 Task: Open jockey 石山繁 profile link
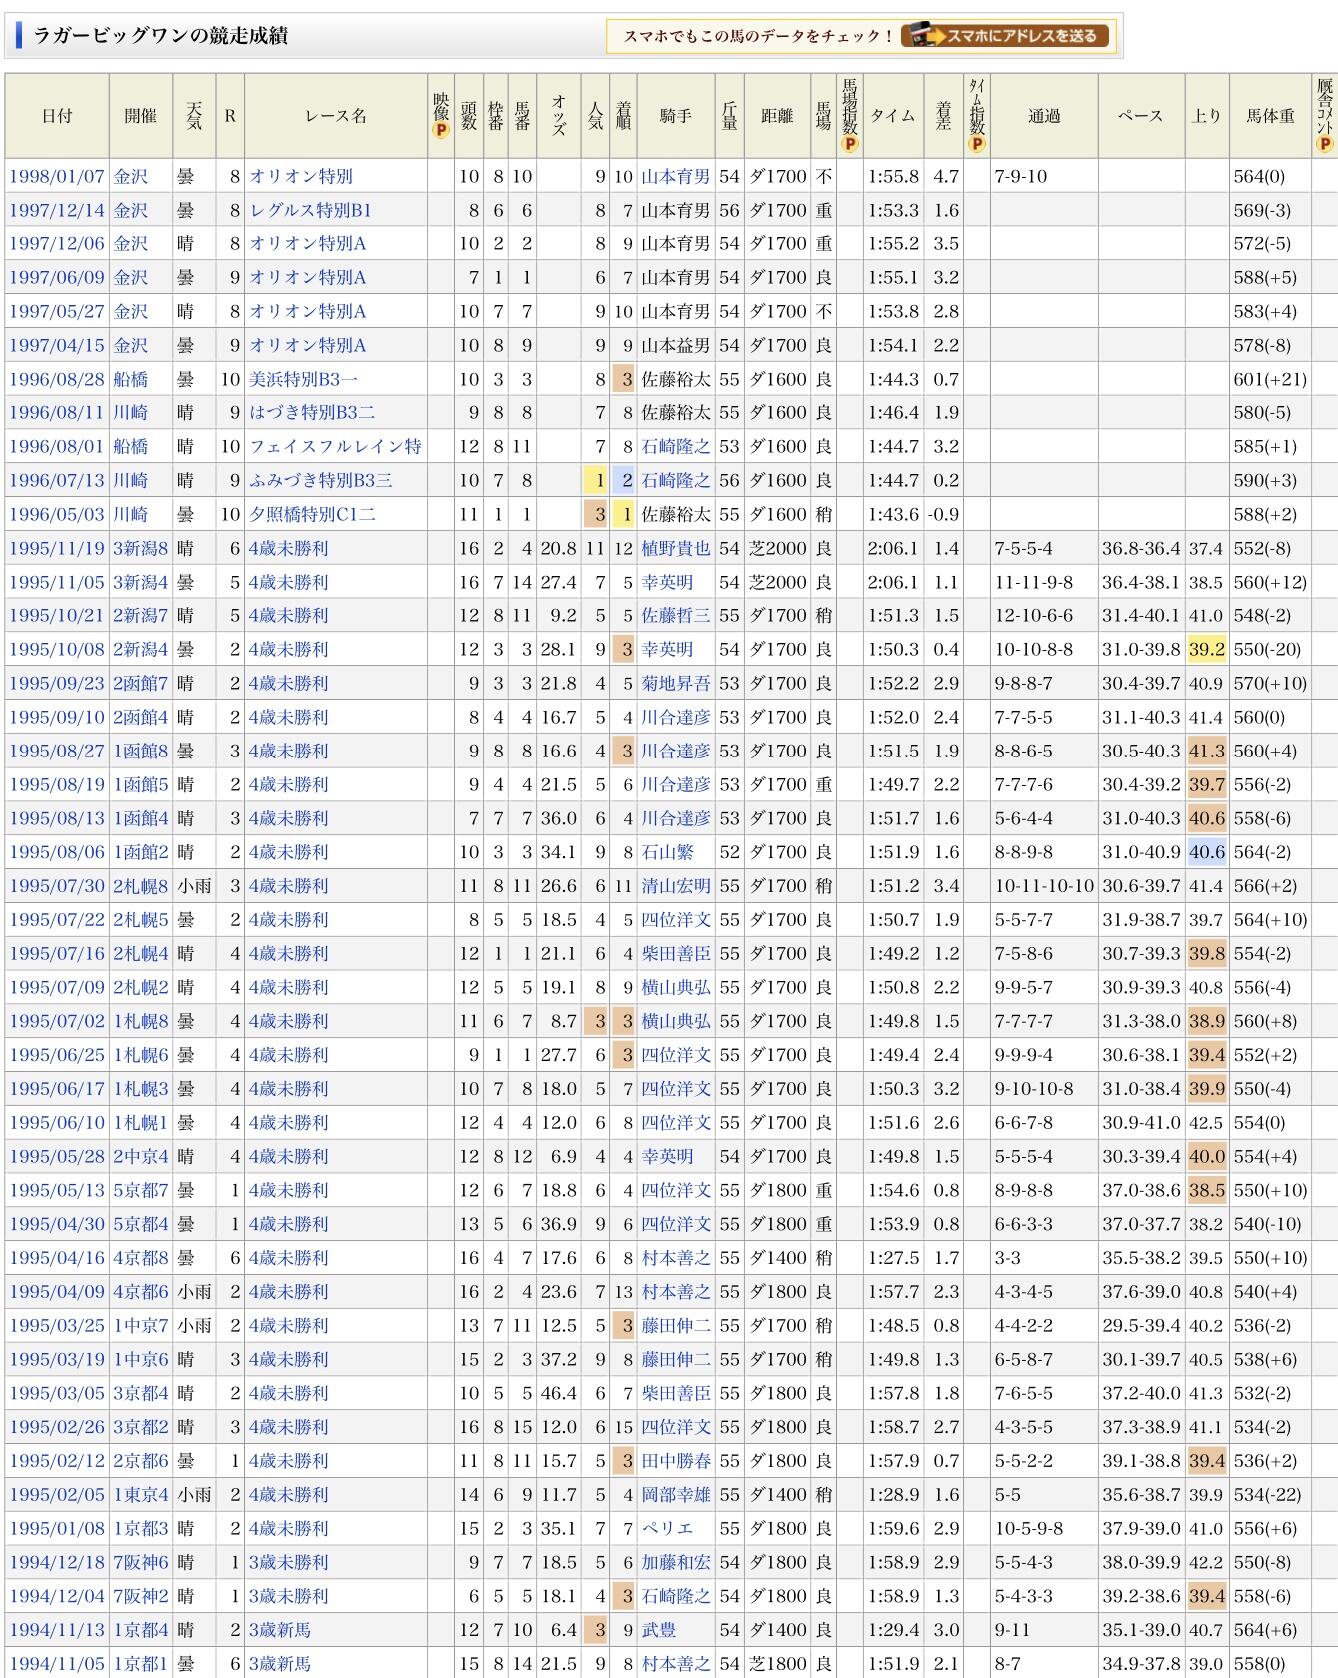pos(667,852)
